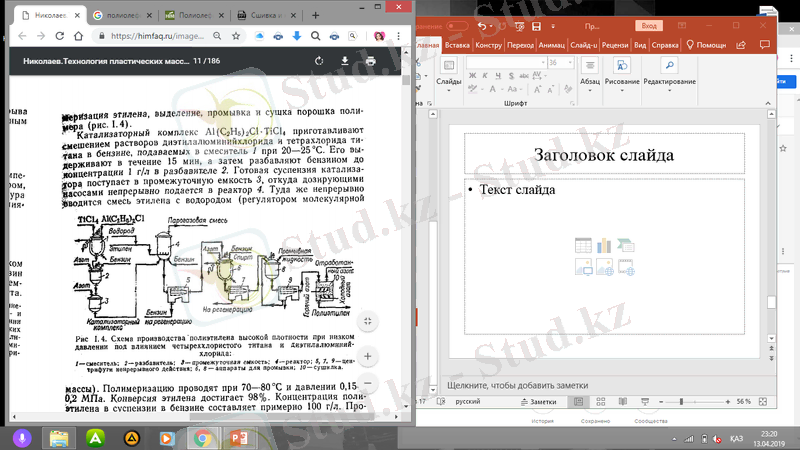Switch to the Вид ribbon tab
Image resolution: width=800 pixels, height=450 pixels.
[639, 45]
